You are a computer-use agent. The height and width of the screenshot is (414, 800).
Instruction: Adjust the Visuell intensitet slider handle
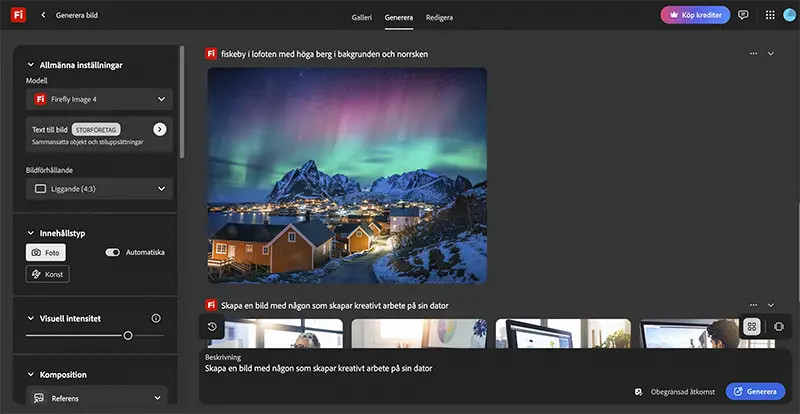(128, 335)
